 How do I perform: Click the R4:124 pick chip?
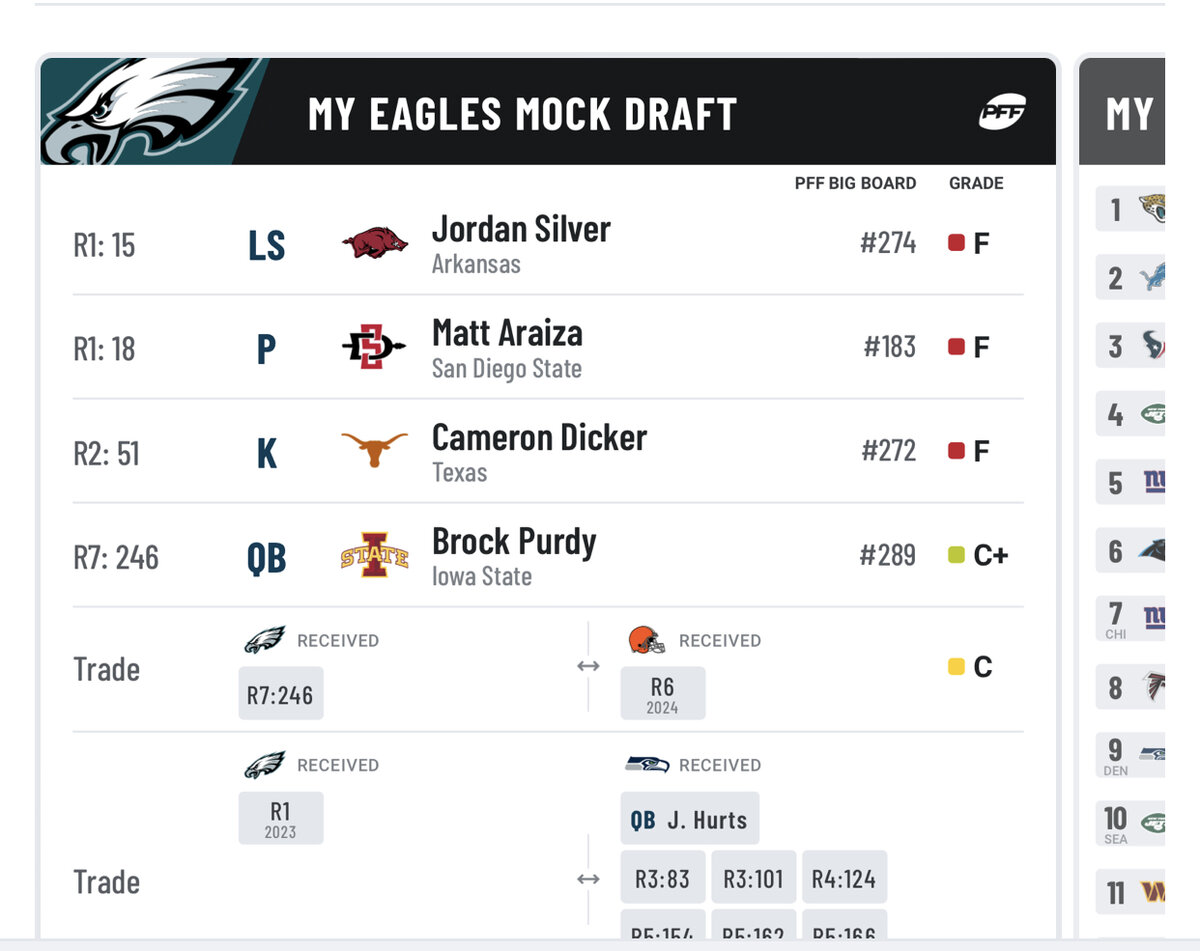click(844, 879)
